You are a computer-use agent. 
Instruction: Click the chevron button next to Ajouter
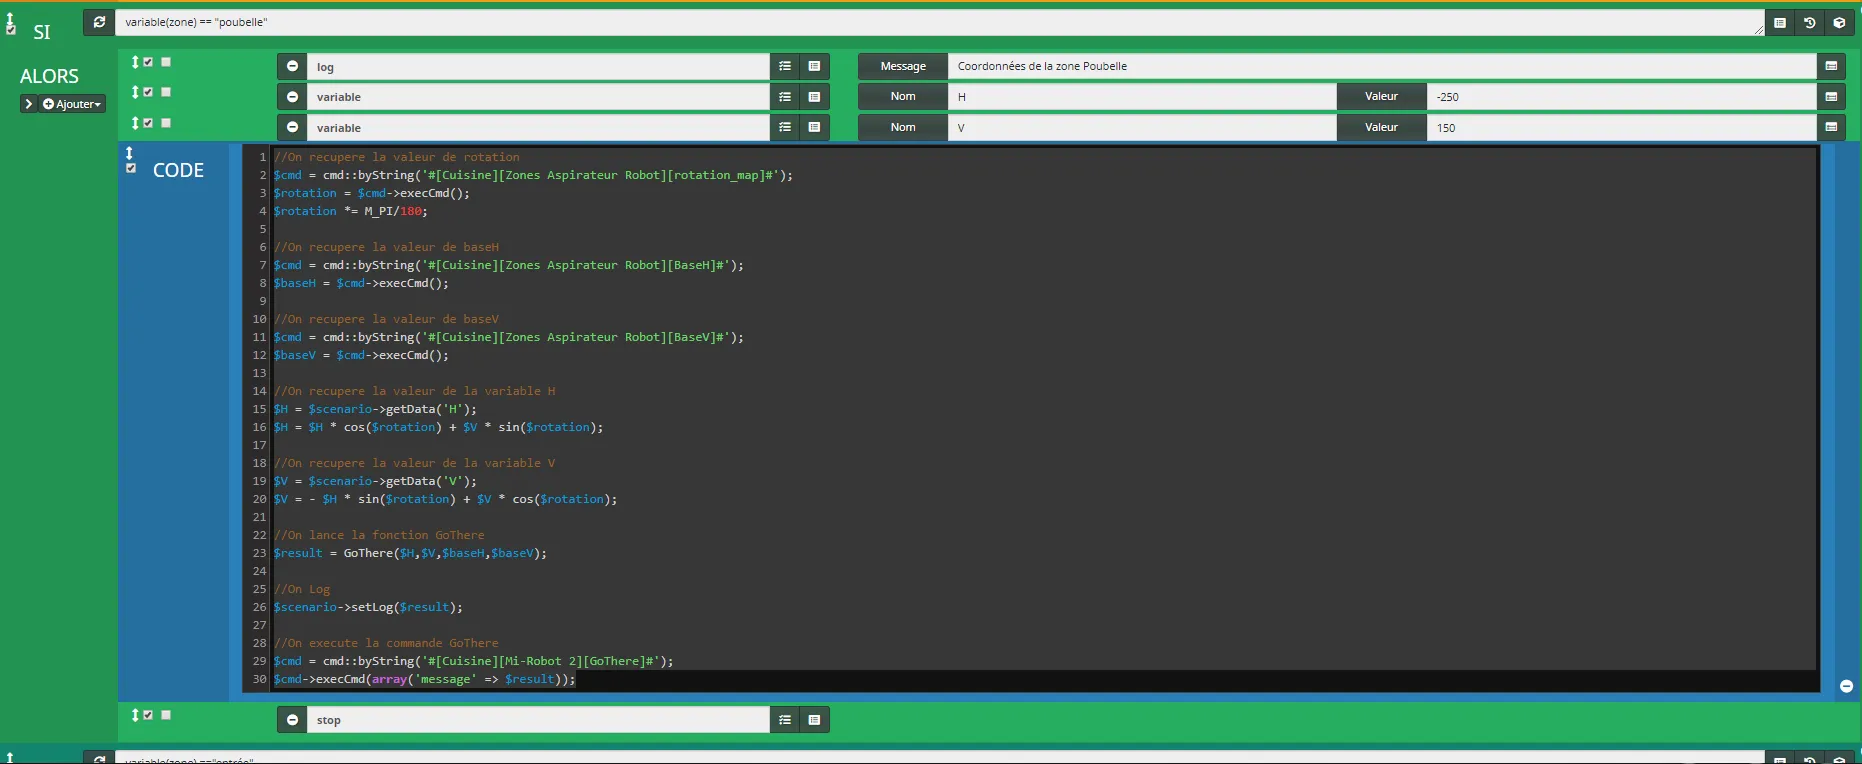click(x=29, y=104)
